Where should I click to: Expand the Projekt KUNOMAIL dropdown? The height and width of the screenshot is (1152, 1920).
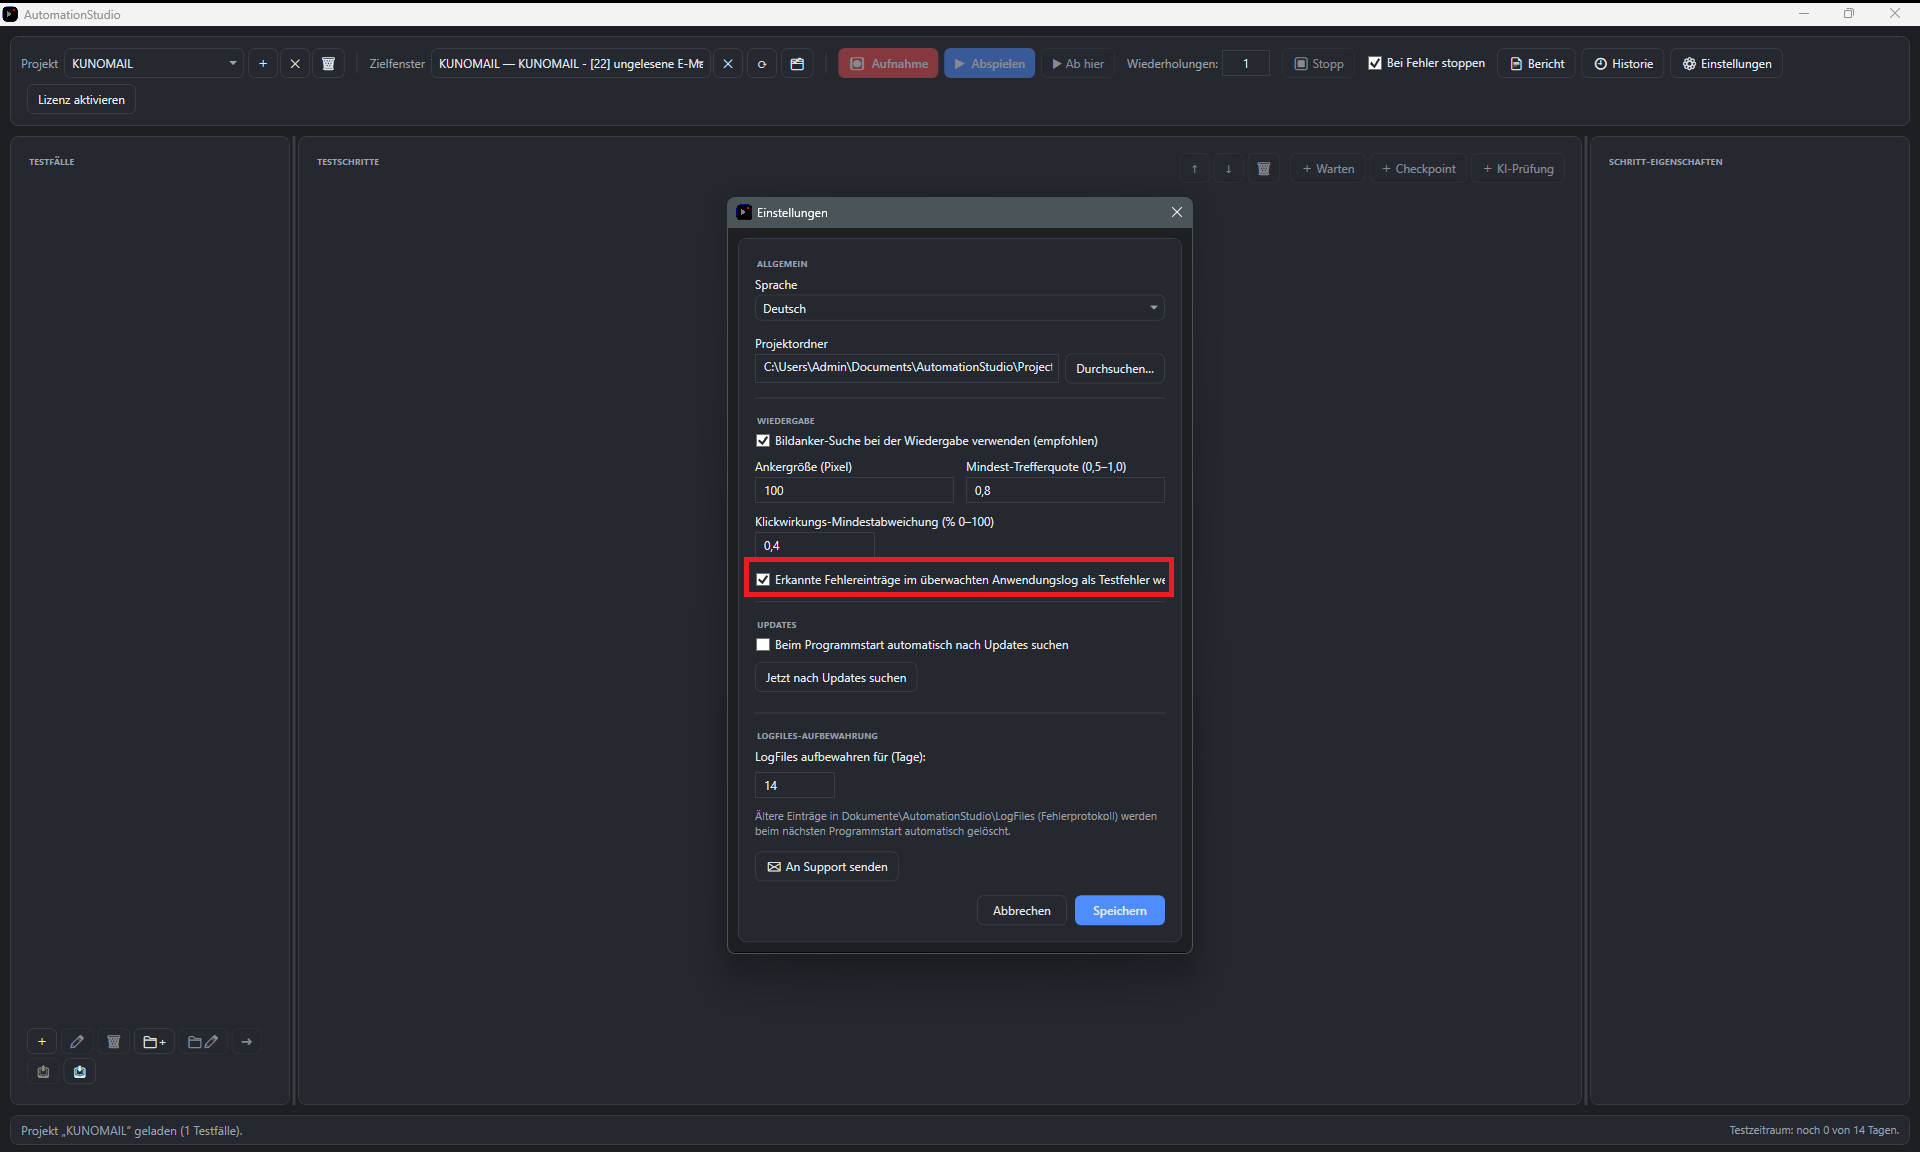click(x=154, y=63)
